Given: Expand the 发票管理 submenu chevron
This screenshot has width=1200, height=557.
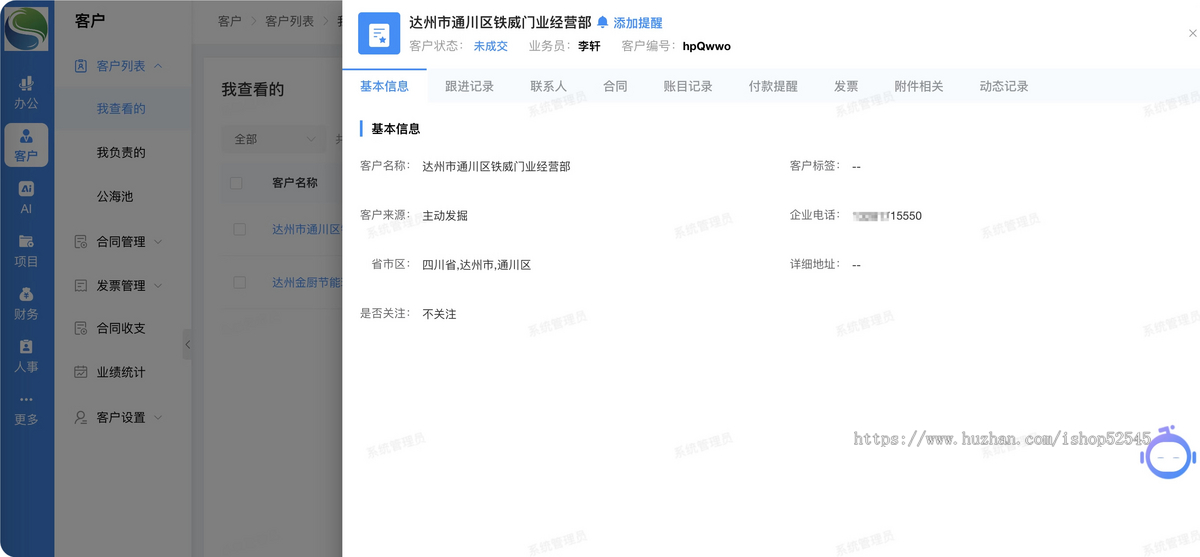Looking at the screenshot, I should (x=158, y=285).
